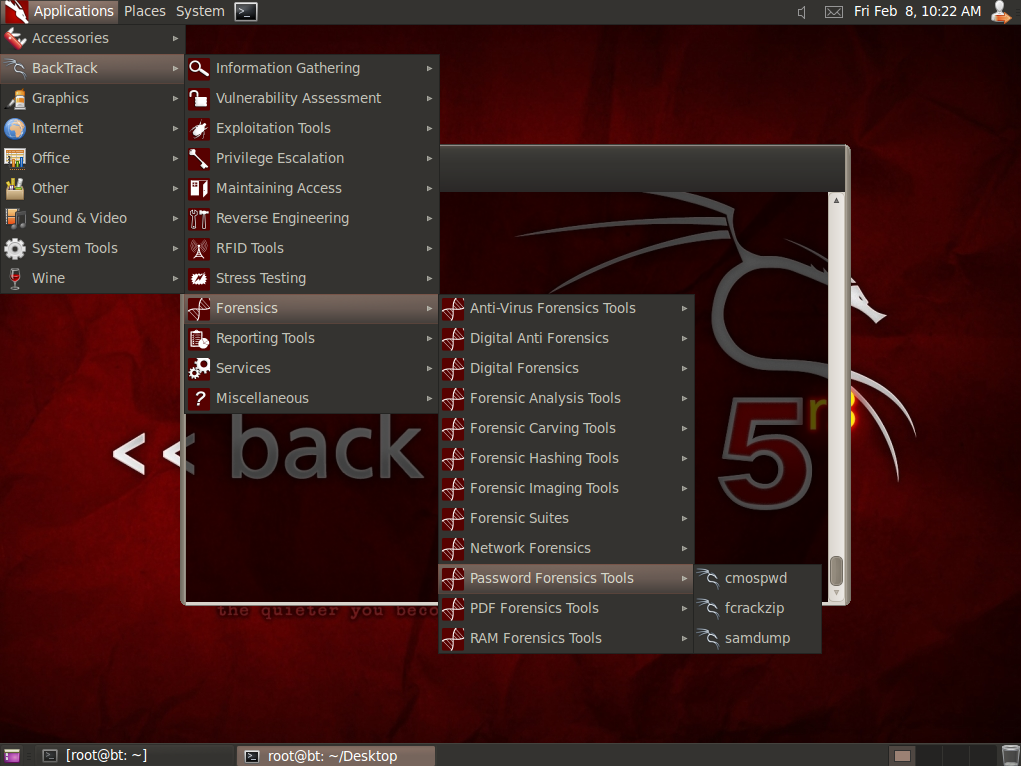Click the Exploitation Tools bug icon

[x=199, y=128]
